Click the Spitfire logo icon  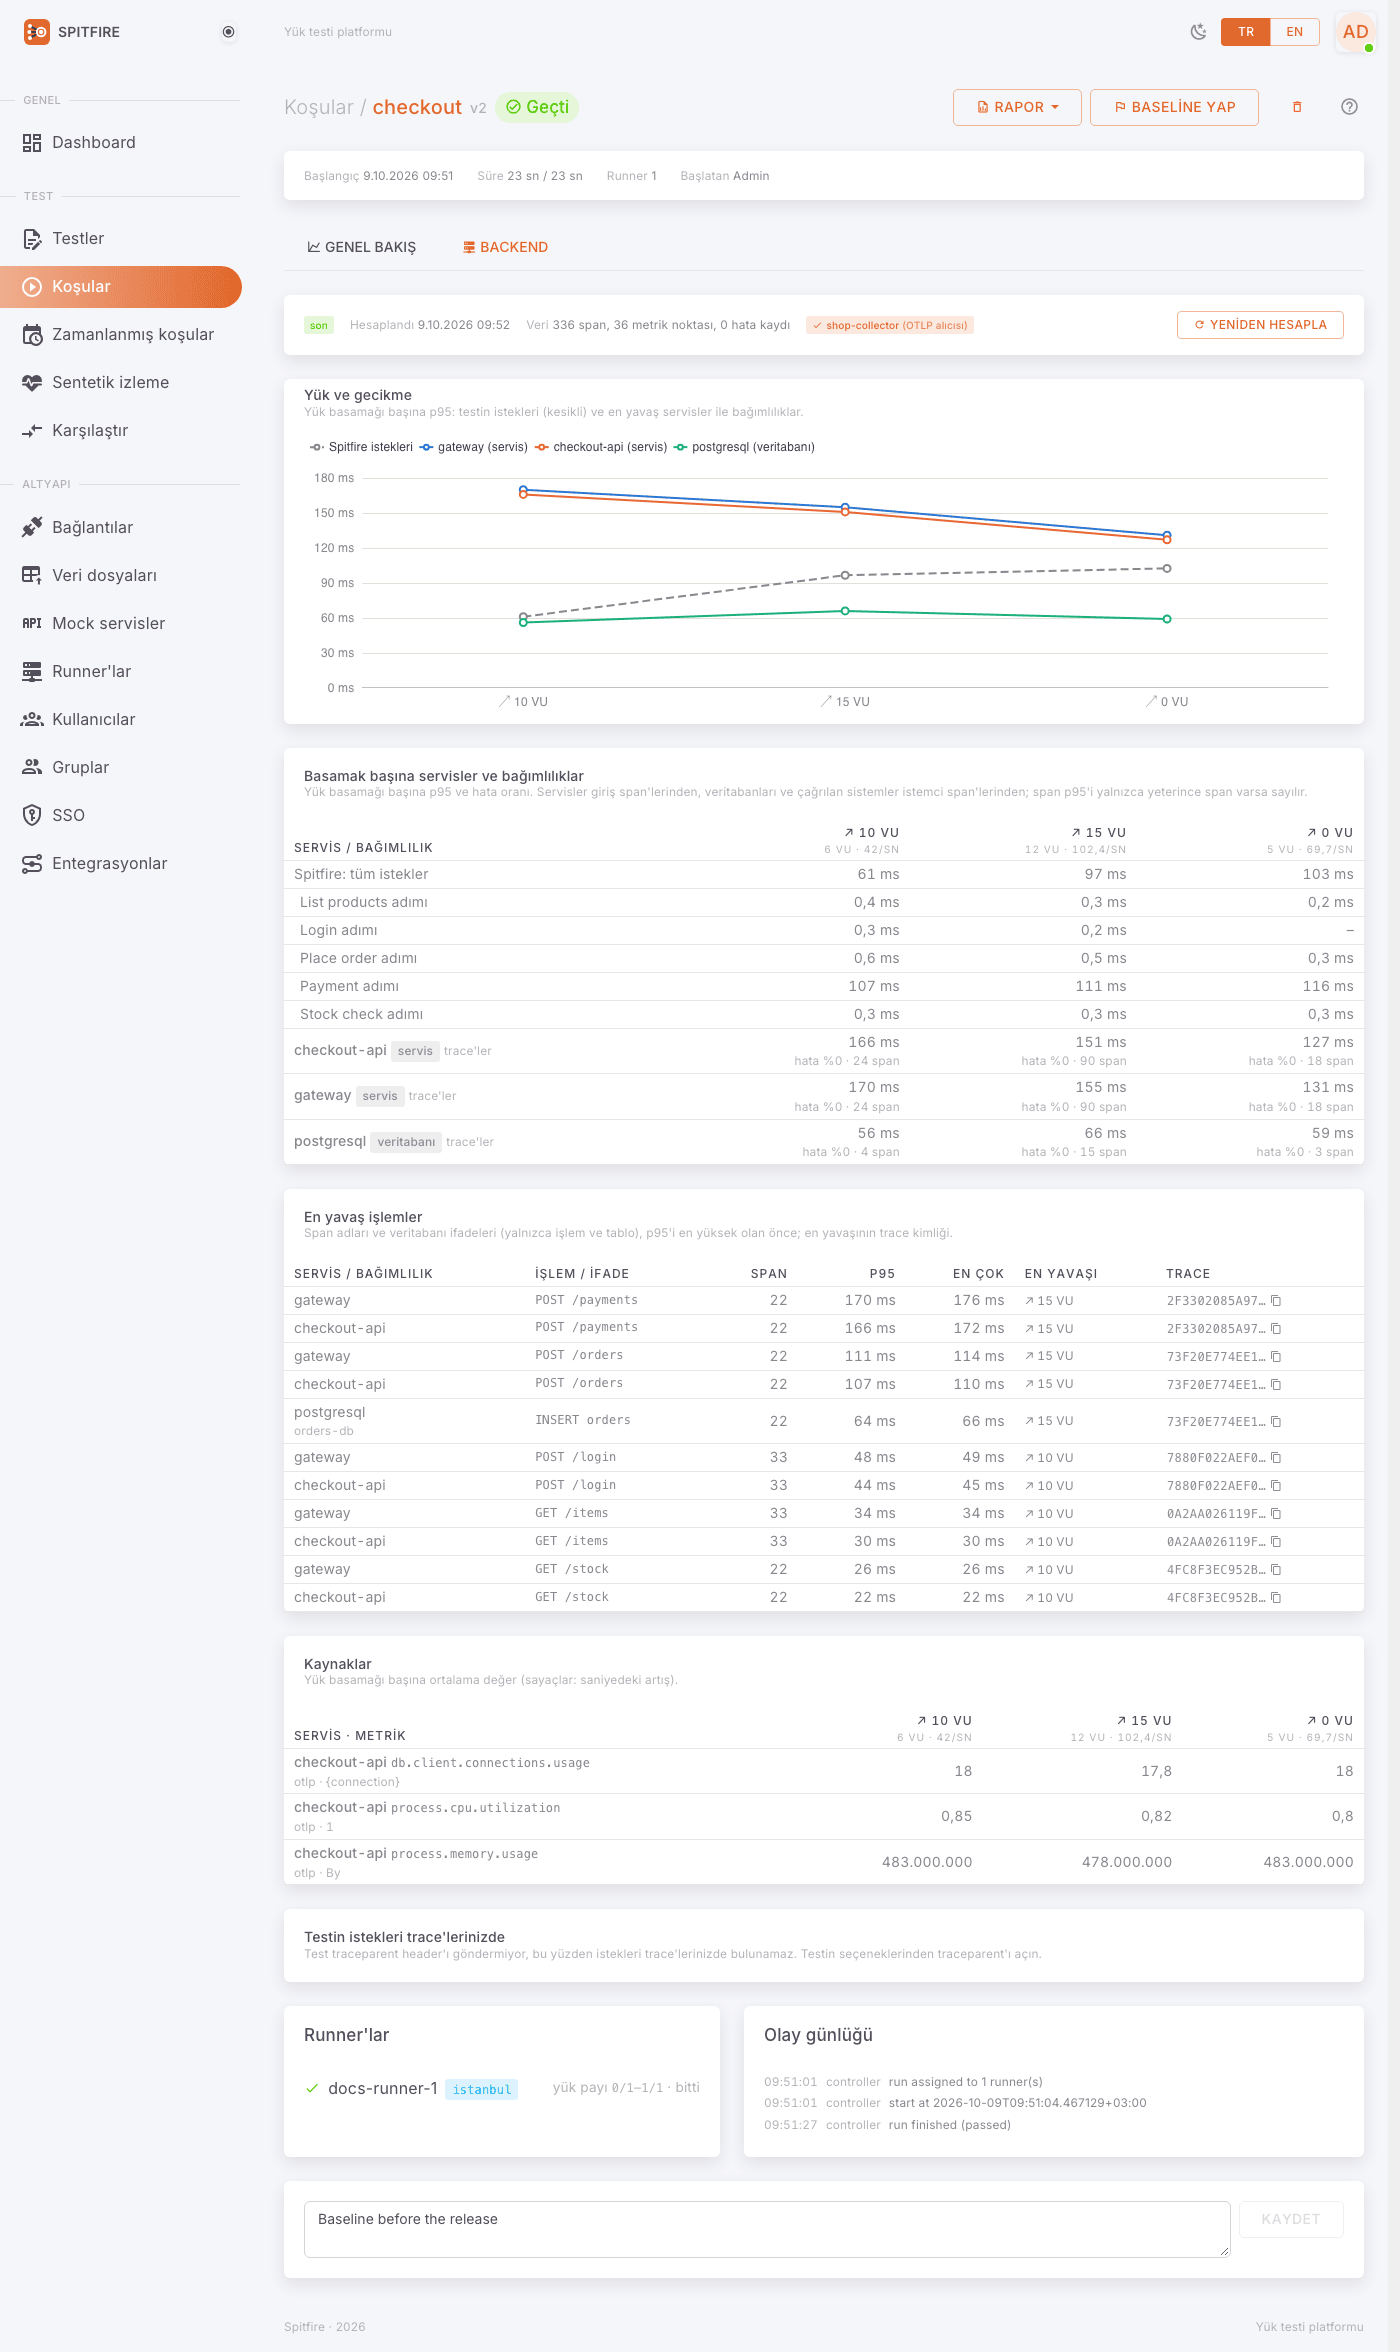[37, 32]
